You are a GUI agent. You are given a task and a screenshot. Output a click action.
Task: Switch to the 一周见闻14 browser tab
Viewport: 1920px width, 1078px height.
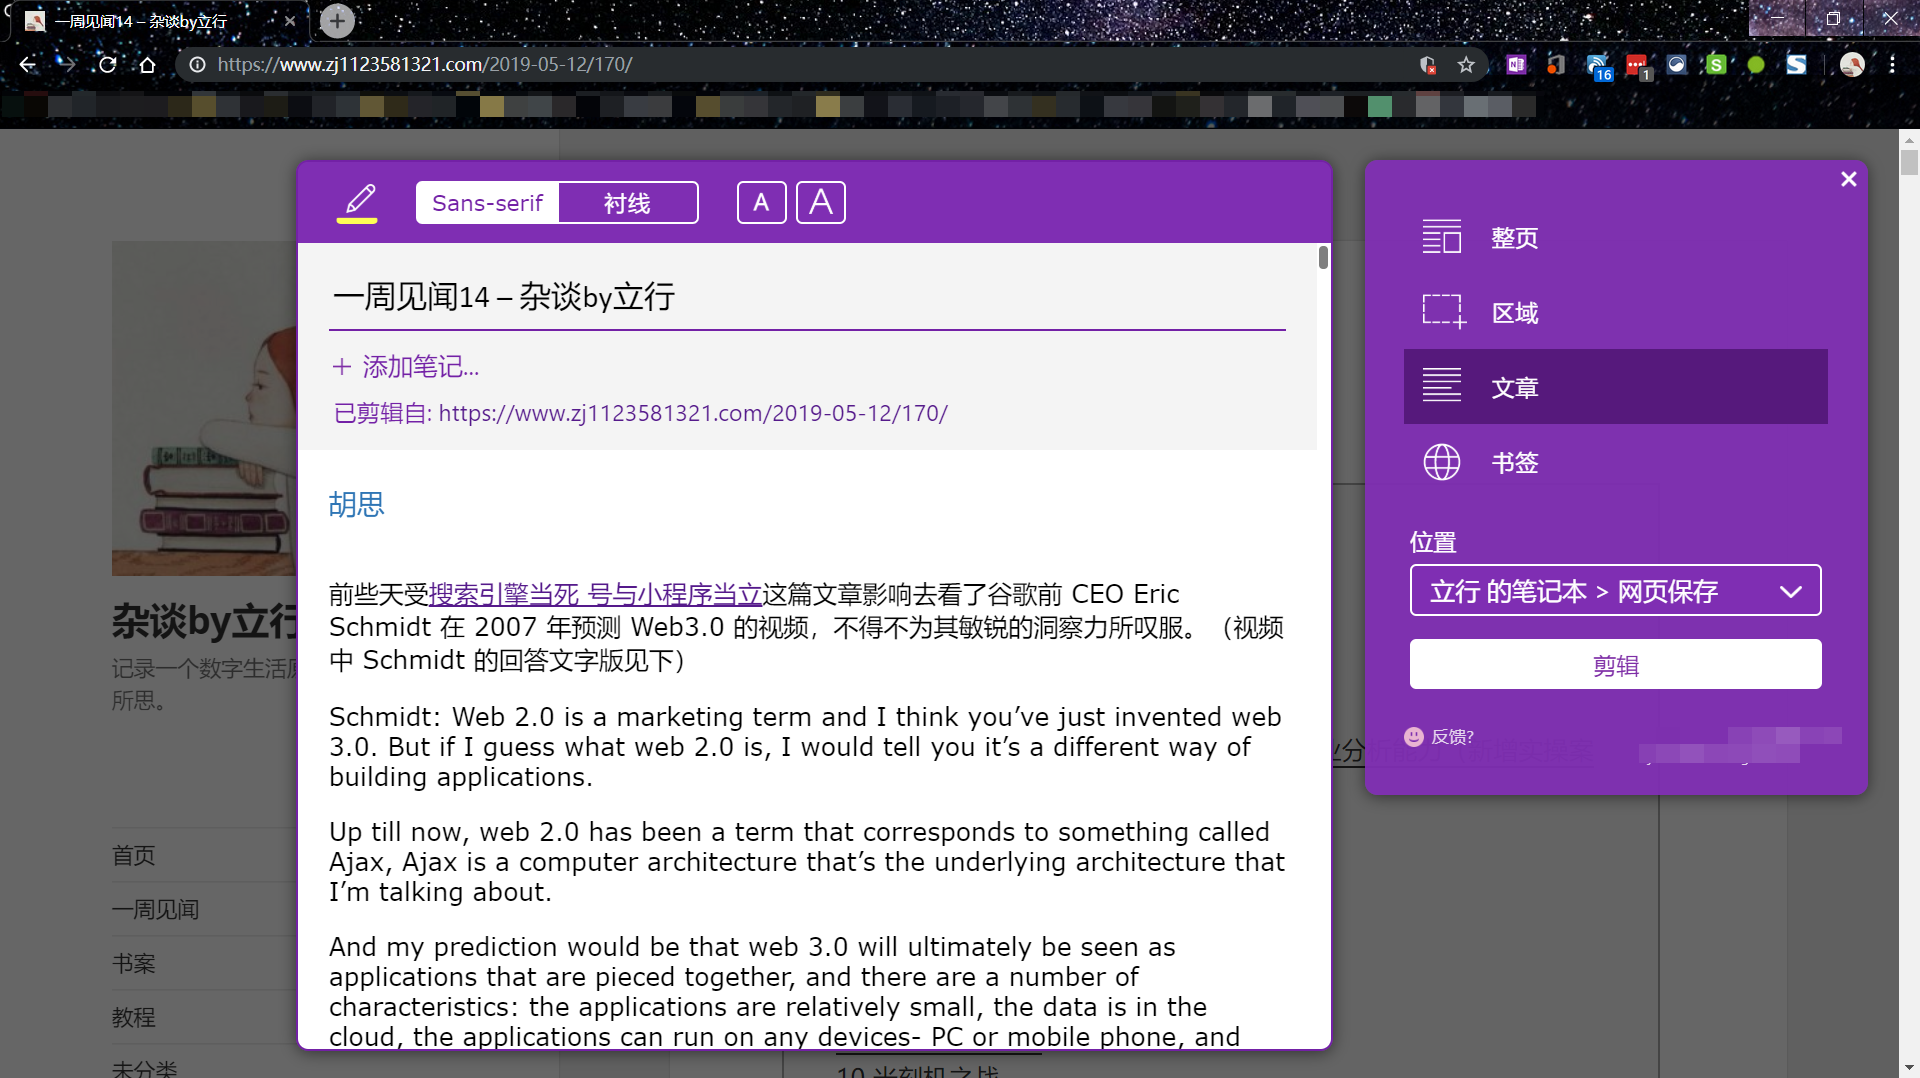coord(140,20)
